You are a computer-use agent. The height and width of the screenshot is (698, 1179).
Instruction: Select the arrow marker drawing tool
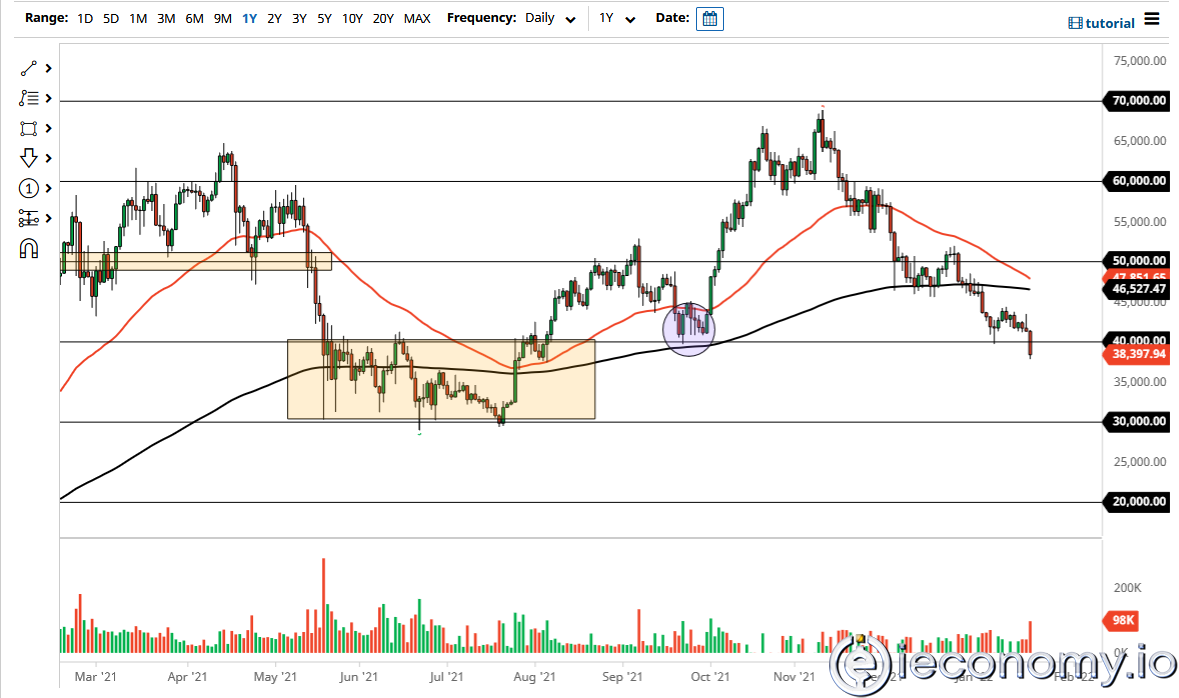pyautogui.click(x=27, y=158)
